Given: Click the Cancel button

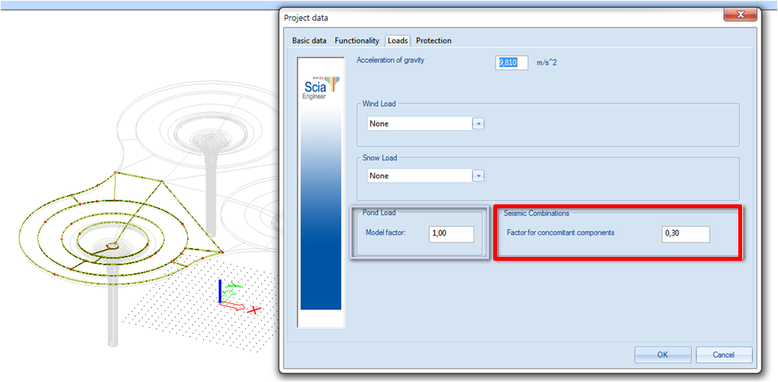Looking at the screenshot, I should coord(724,355).
